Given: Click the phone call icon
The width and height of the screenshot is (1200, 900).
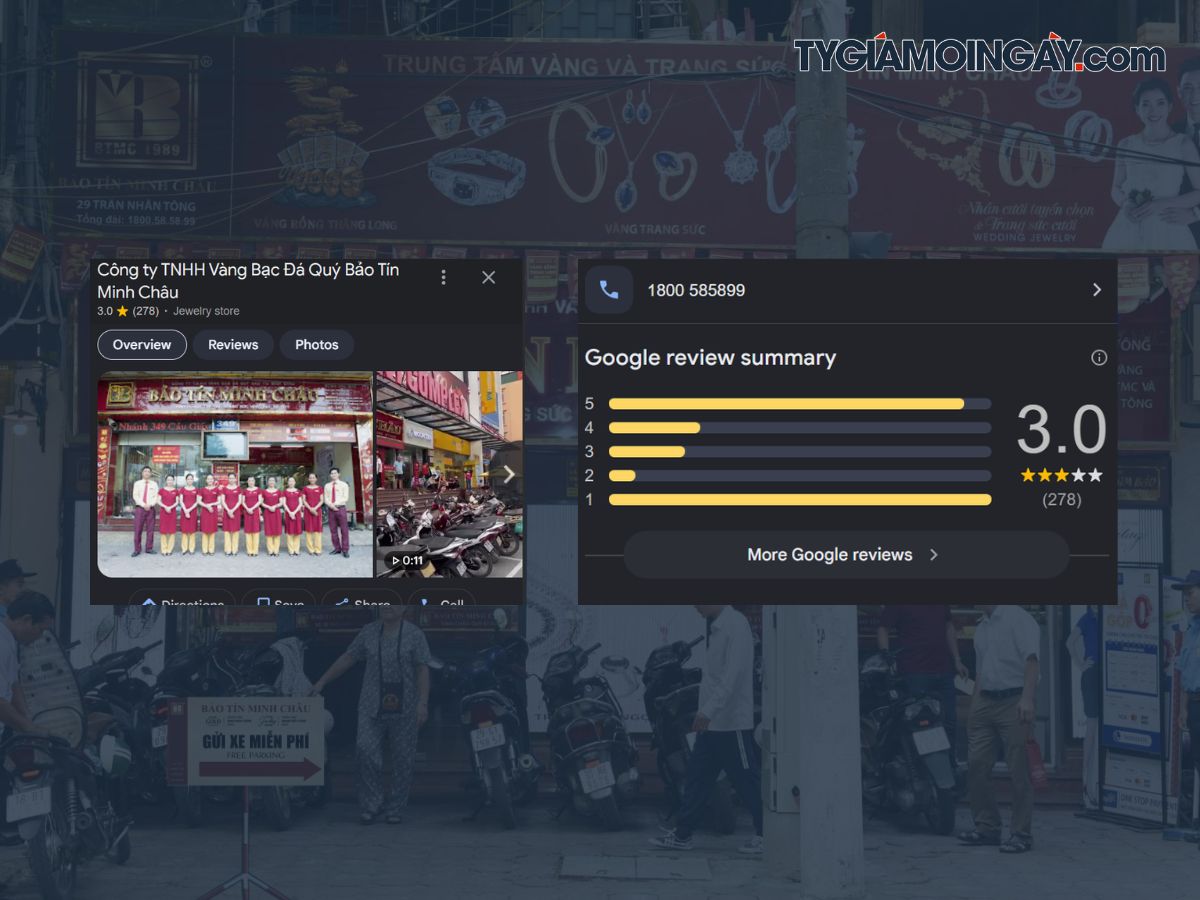Looking at the screenshot, I should point(609,290).
